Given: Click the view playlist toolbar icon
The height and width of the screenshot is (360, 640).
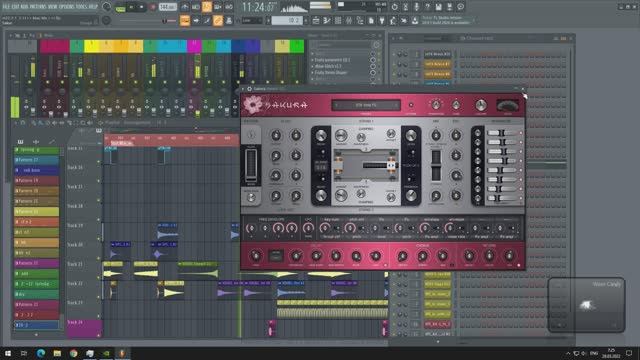Looking at the screenshot, I should click(x=316, y=20).
